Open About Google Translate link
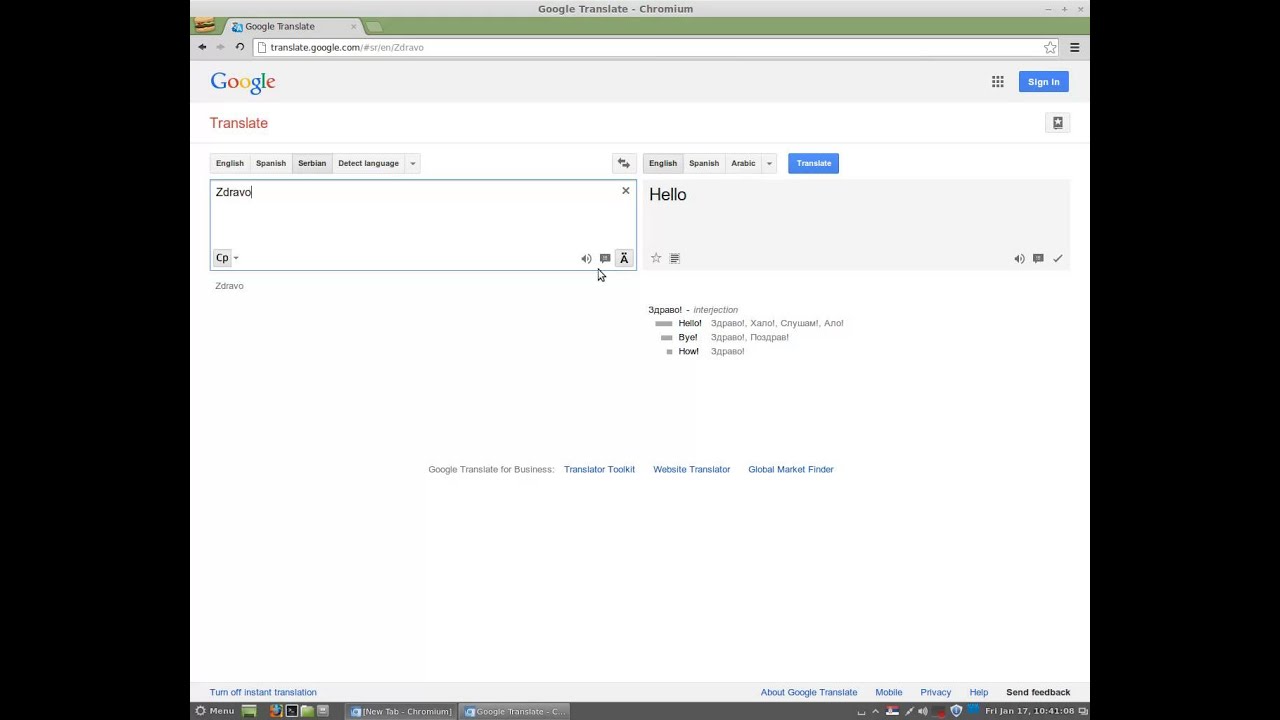 [x=809, y=692]
